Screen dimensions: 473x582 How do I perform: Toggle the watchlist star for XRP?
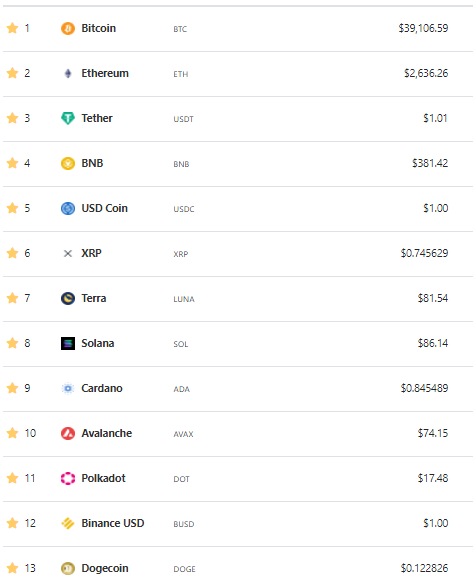12,253
